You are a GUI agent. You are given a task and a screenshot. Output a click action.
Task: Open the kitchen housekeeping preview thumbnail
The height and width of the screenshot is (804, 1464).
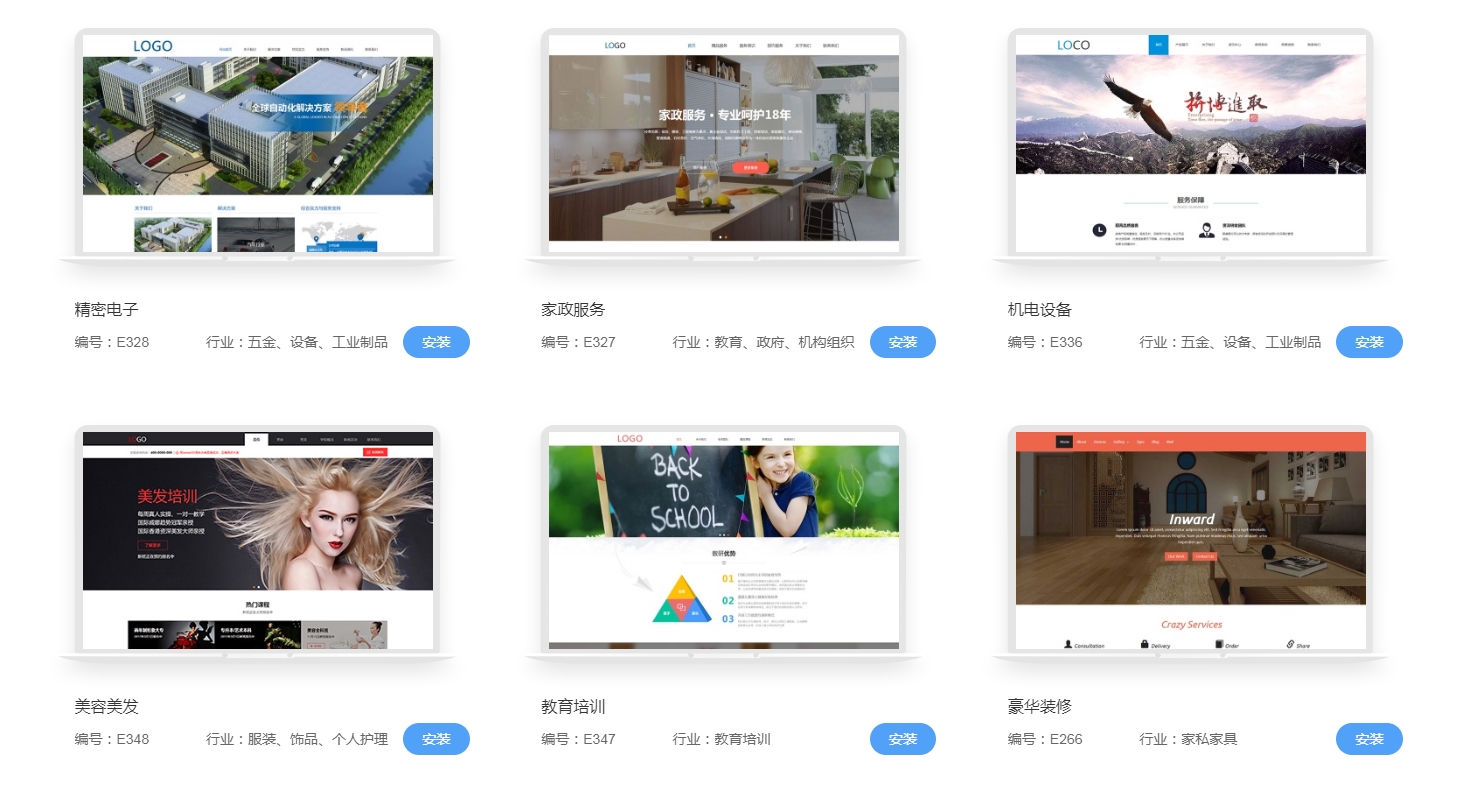(x=723, y=143)
